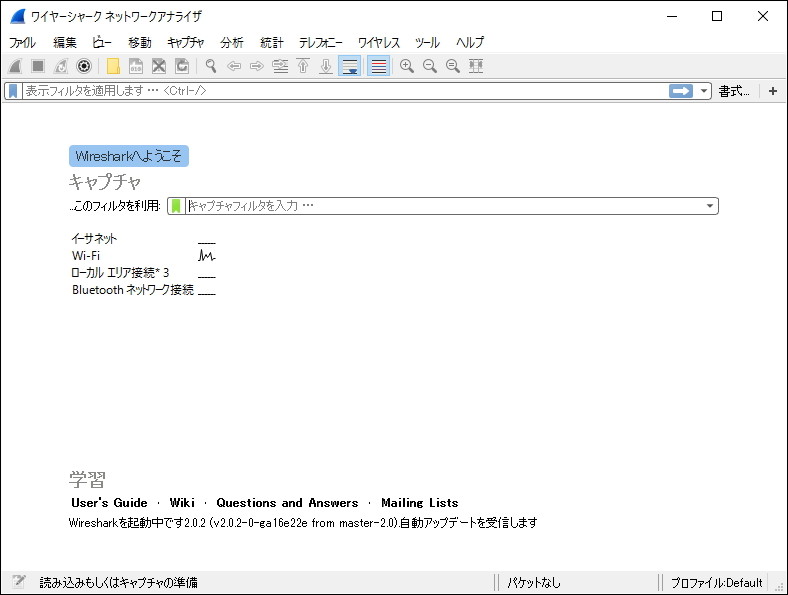Open the ワイヤレス menu
Image resolution: width=788 pixels, height=595 pixels.
[378, 43]
